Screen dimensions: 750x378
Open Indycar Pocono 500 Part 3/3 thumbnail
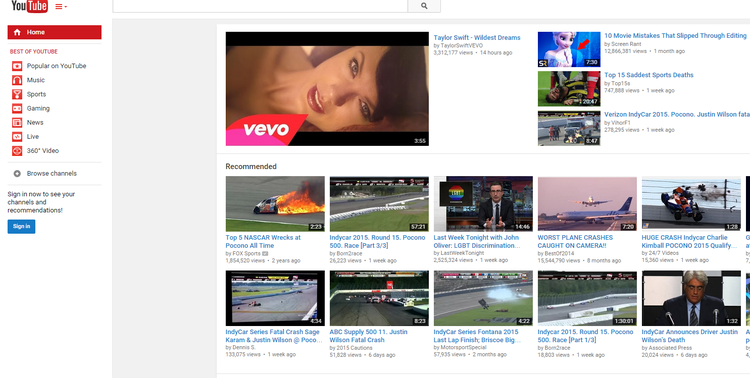[x=379, y=204]
